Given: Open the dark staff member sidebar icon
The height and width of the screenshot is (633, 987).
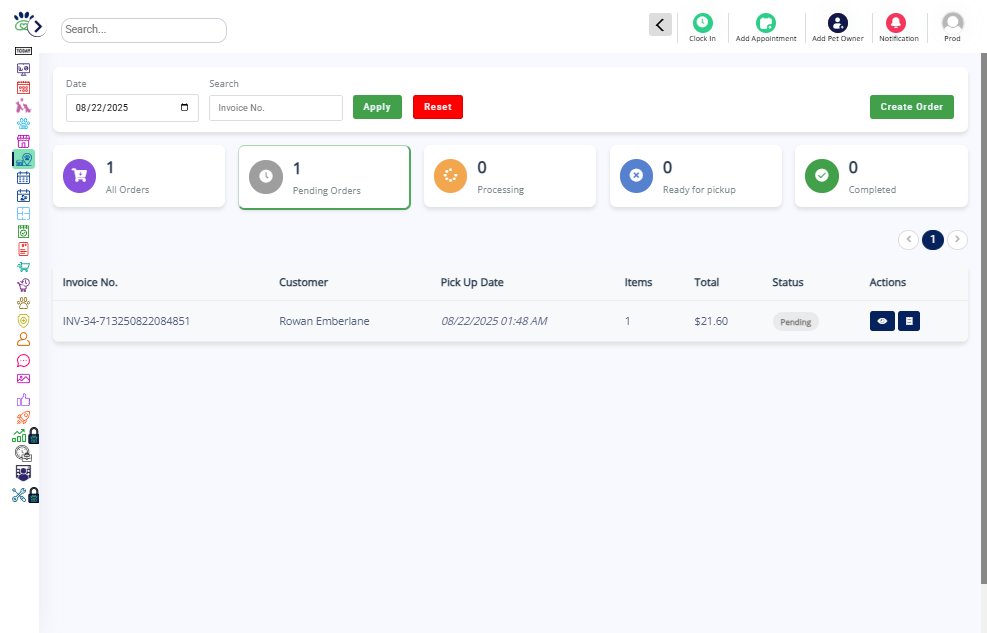Looking at the screenshot, I should [x=23, y=472].
